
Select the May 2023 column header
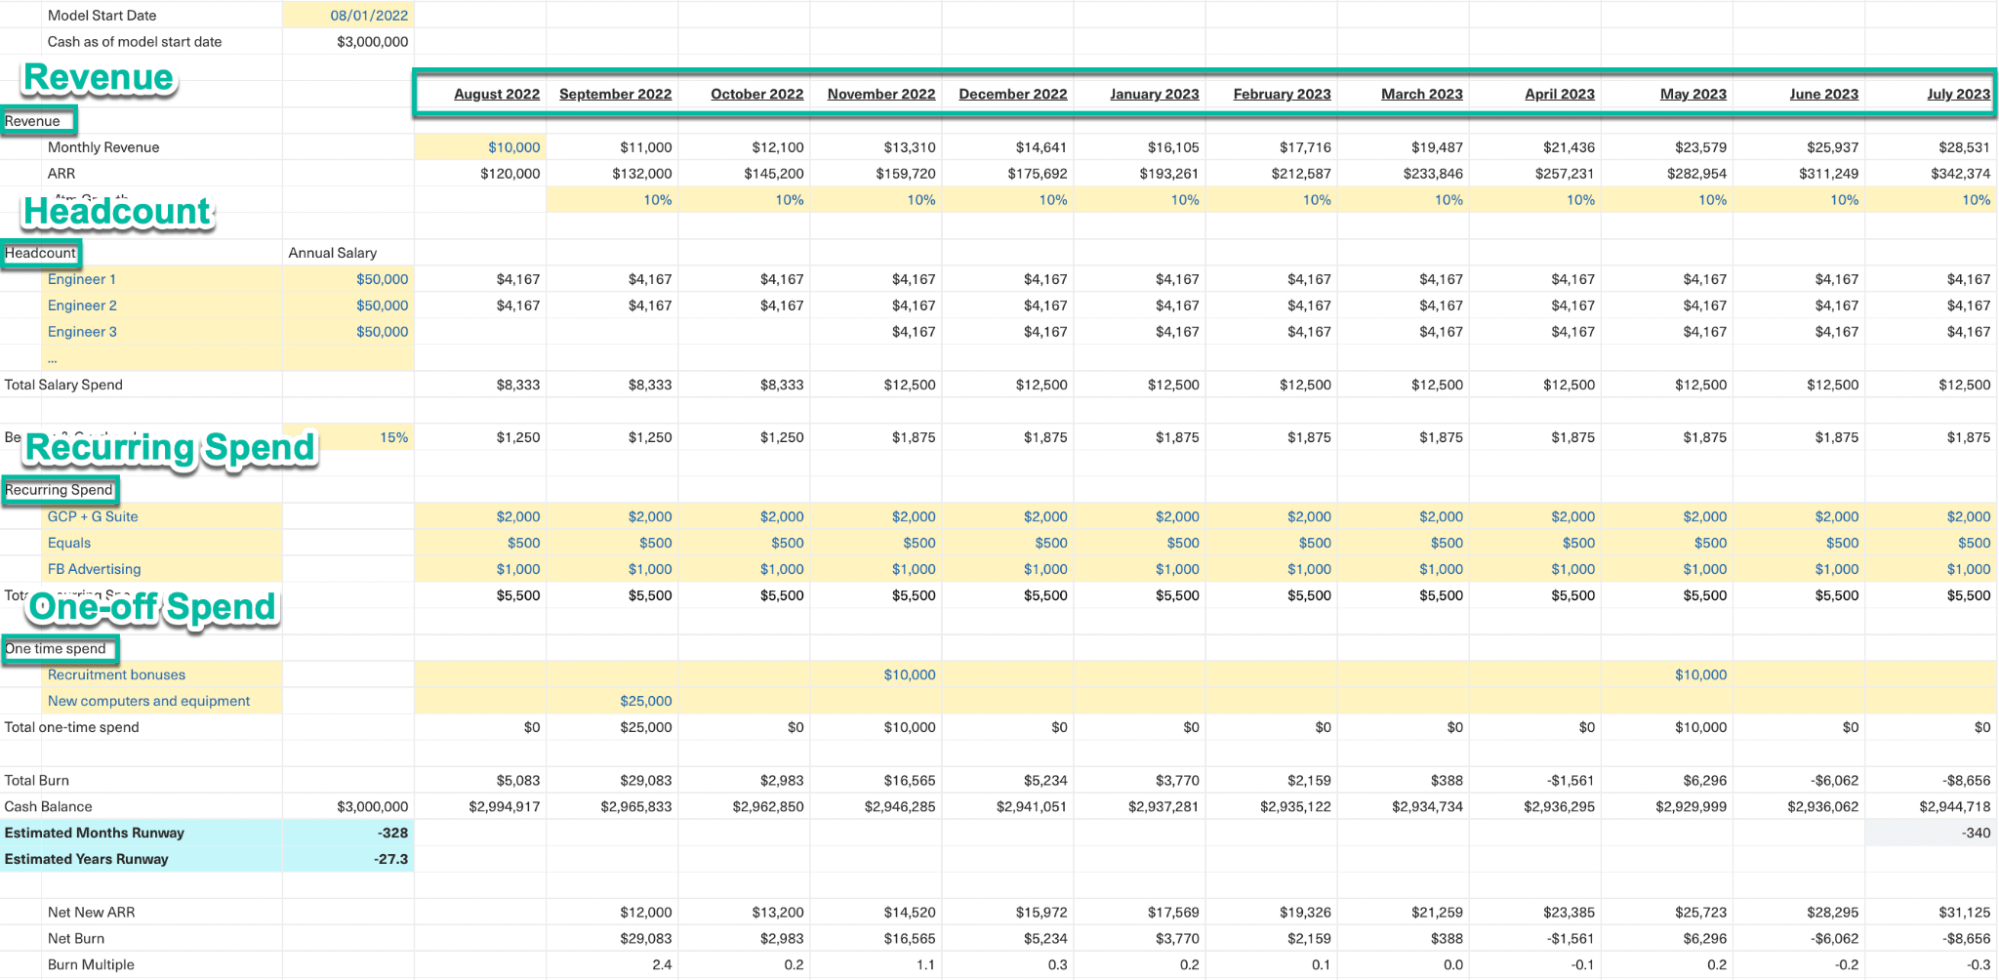1693,94
